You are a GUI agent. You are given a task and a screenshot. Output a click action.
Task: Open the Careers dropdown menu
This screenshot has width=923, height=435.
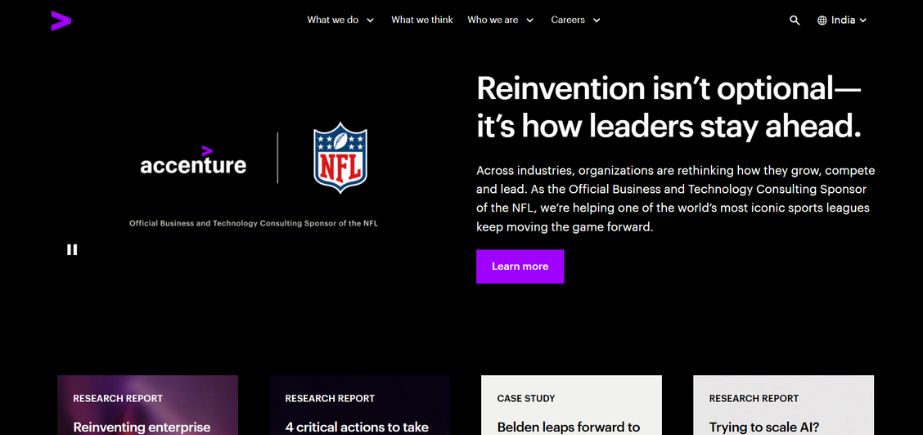click(575, 20)
